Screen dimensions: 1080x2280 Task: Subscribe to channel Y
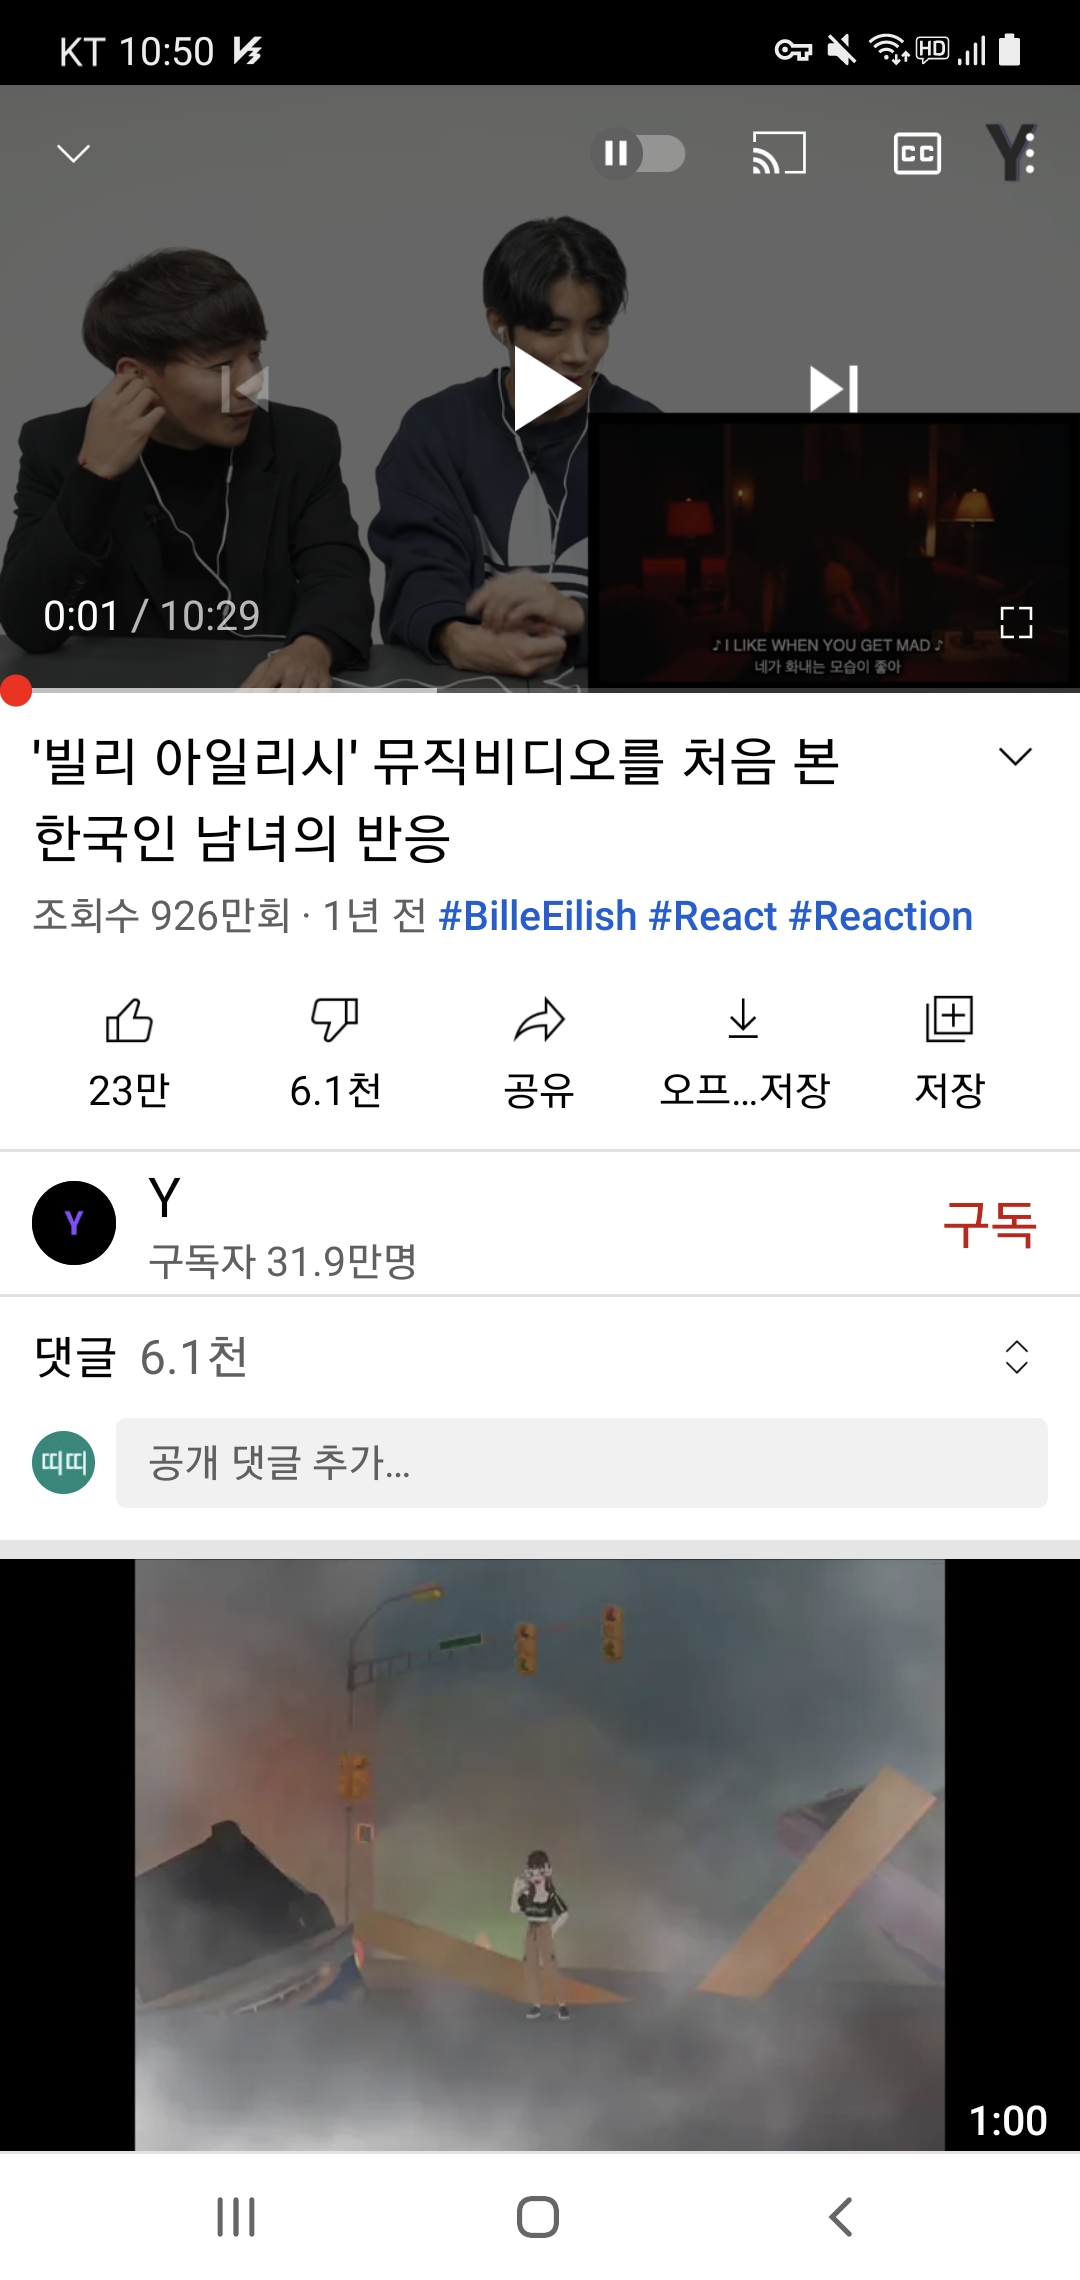[x=990, y=1223]
